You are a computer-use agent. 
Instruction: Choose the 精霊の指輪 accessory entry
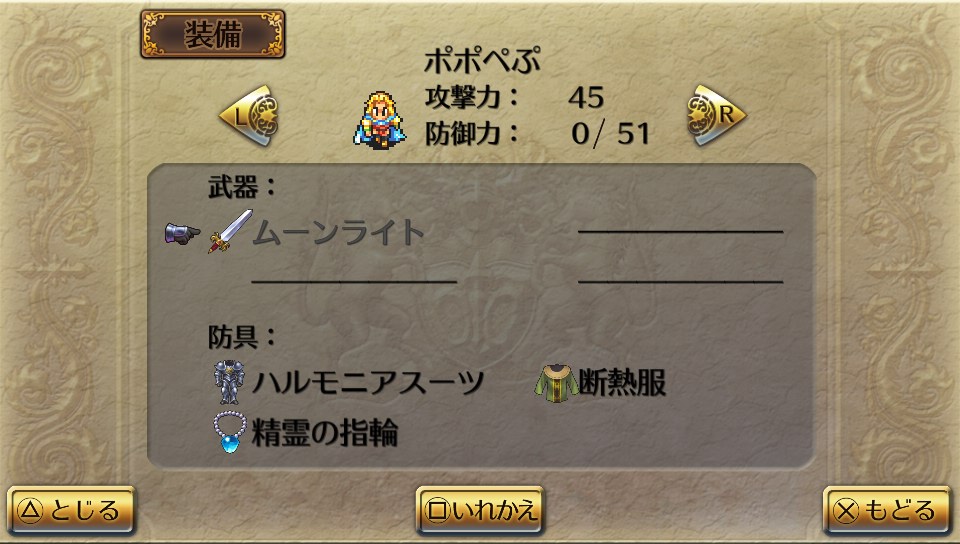click(306, 432)
